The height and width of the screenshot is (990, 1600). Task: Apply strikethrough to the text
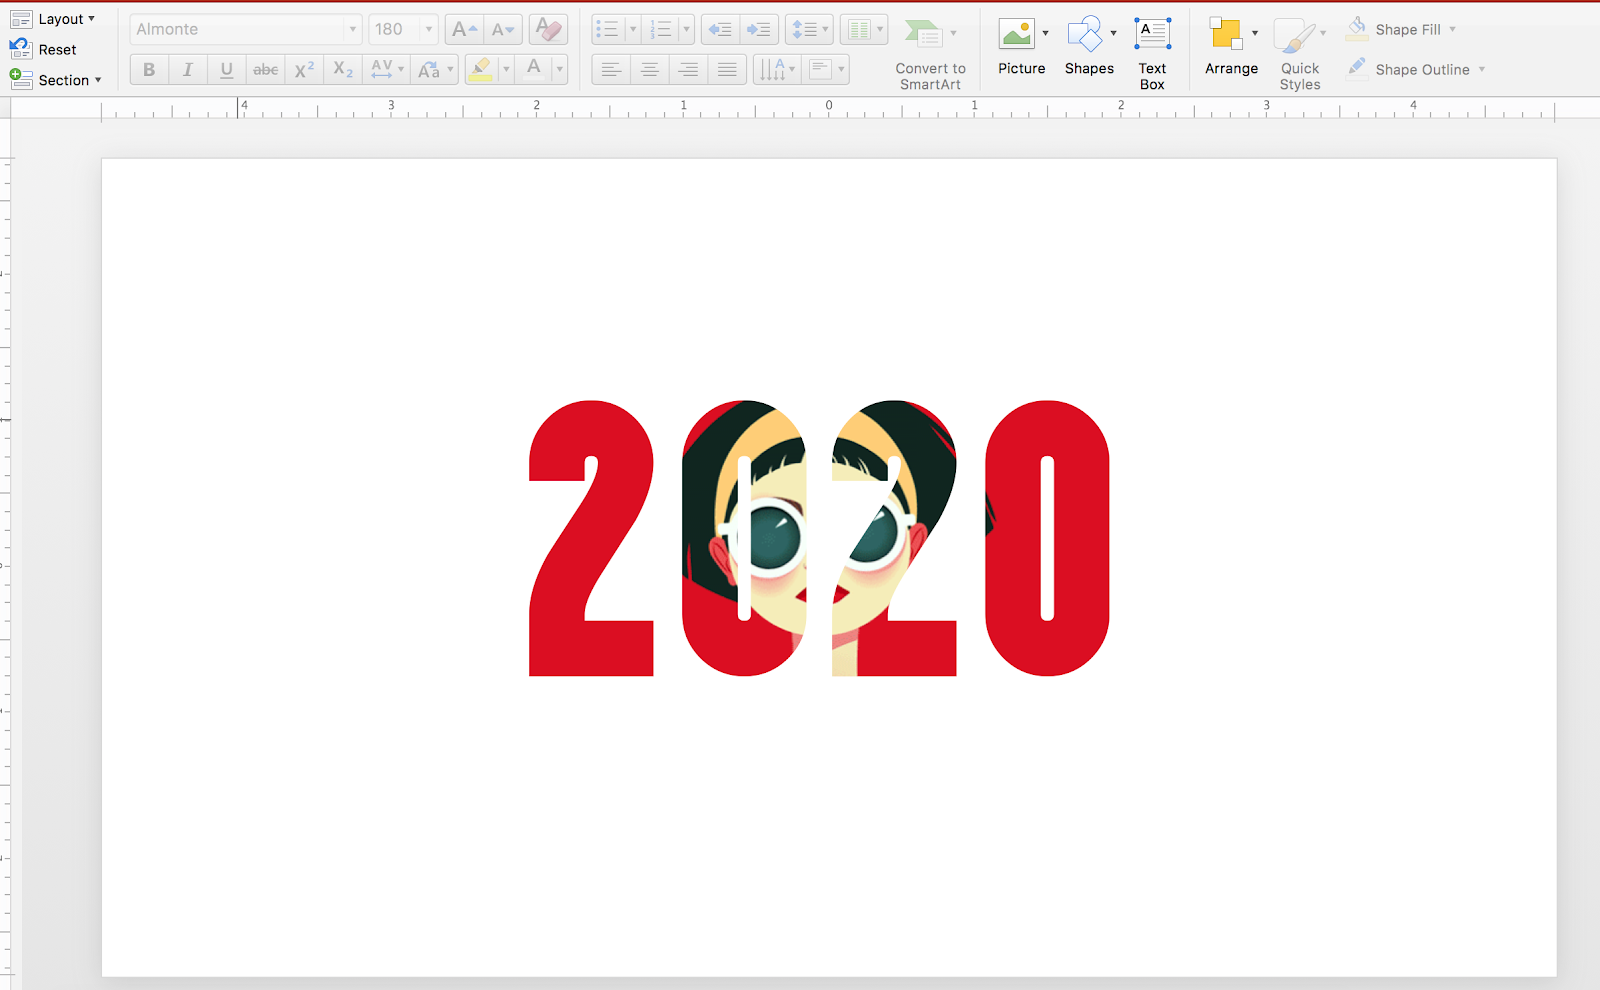coord(264,69)
